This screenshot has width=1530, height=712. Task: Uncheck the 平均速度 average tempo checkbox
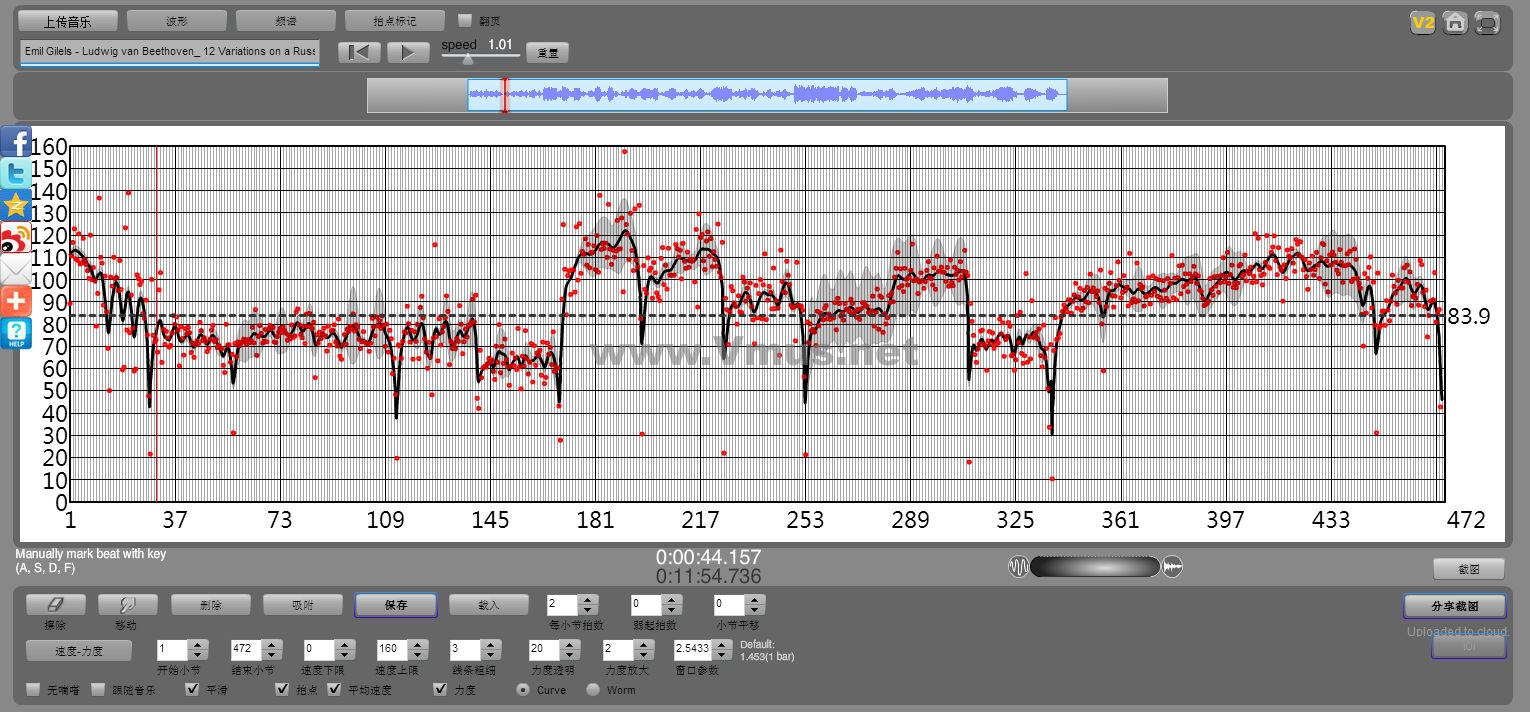[334, 690]
